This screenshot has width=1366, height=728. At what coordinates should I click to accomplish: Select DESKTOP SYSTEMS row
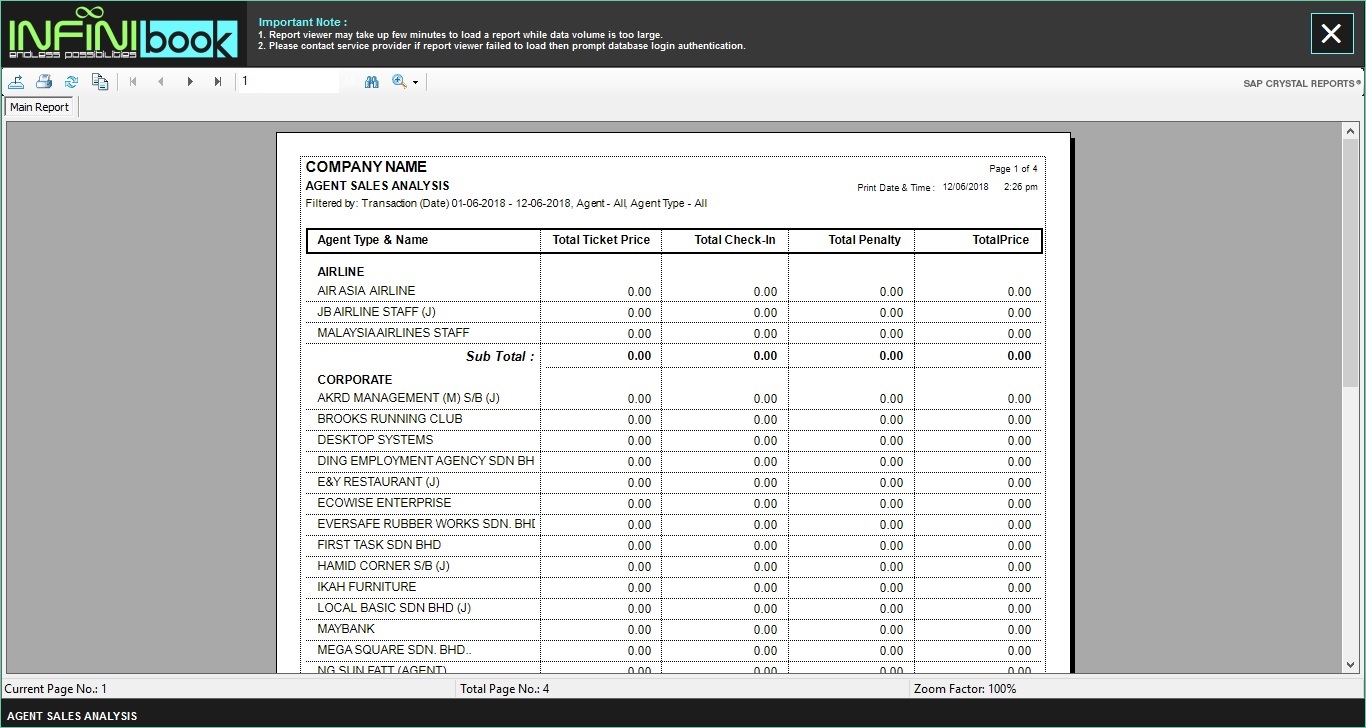click(x=673, y=440)
